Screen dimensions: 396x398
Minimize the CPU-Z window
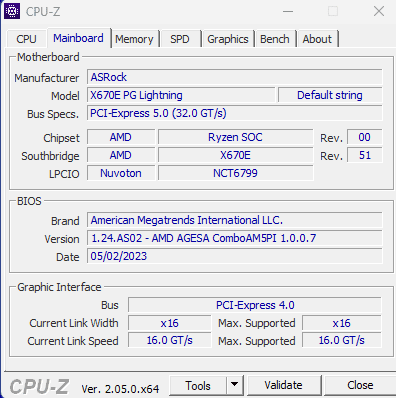click(x=288, y=11)
